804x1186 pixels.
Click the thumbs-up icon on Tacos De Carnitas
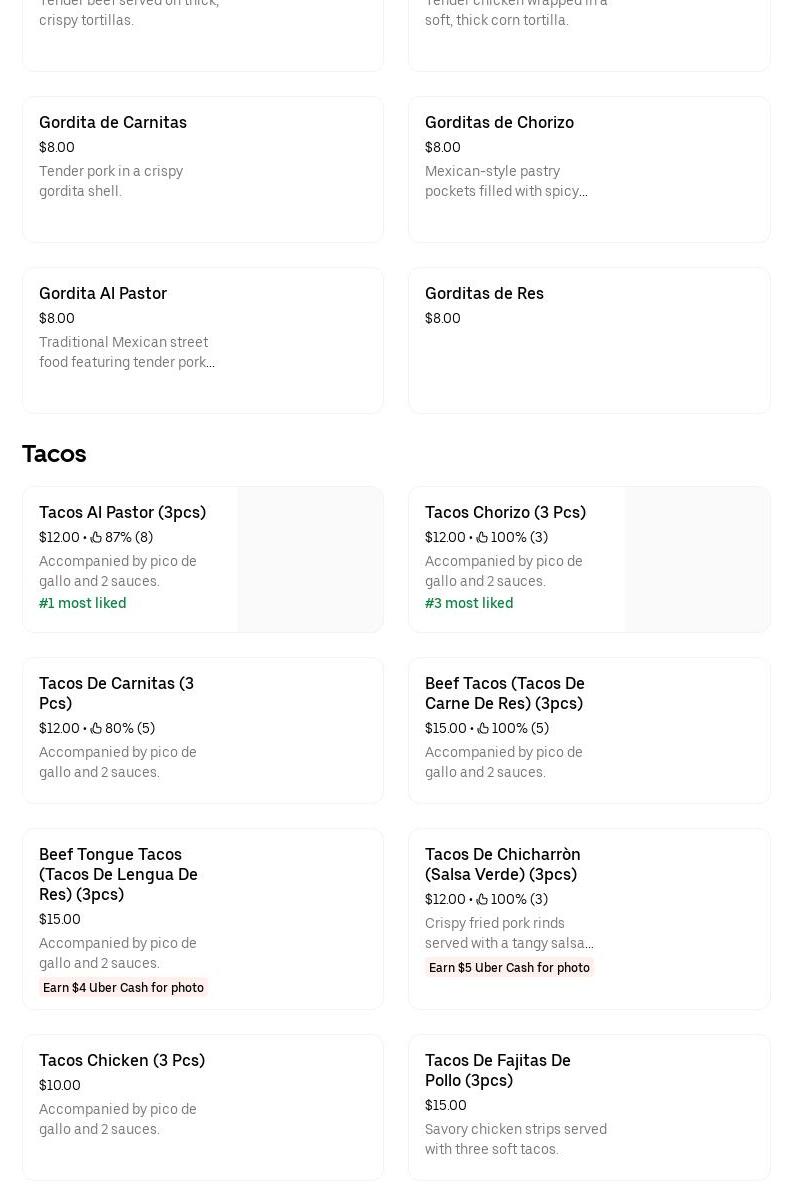coord(96,728)
